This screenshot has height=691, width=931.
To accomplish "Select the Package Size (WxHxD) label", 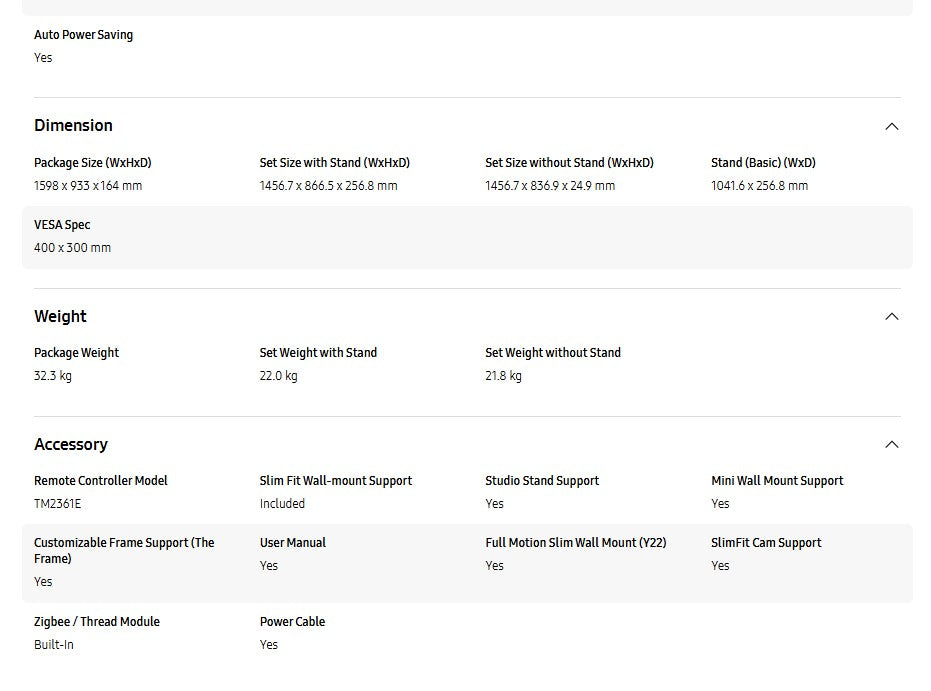I will point(92,163).
